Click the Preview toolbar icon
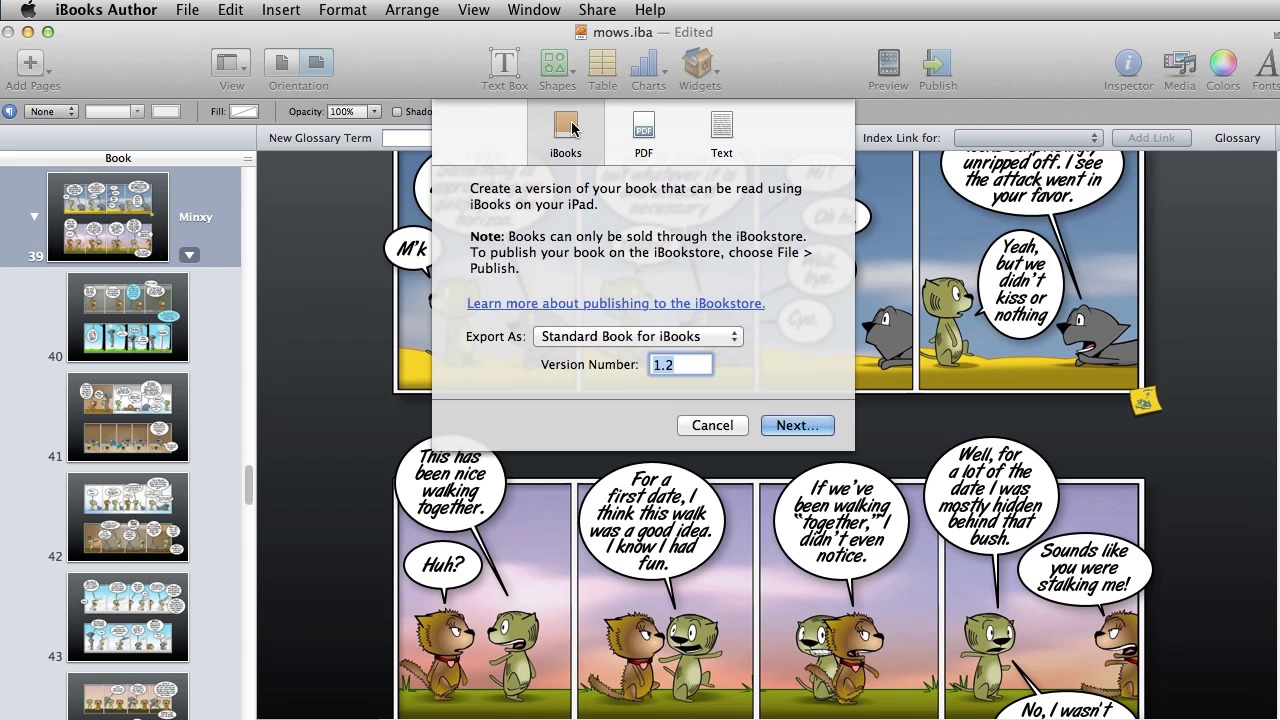Screen dimensions: 1280x720 coord(888,70)
